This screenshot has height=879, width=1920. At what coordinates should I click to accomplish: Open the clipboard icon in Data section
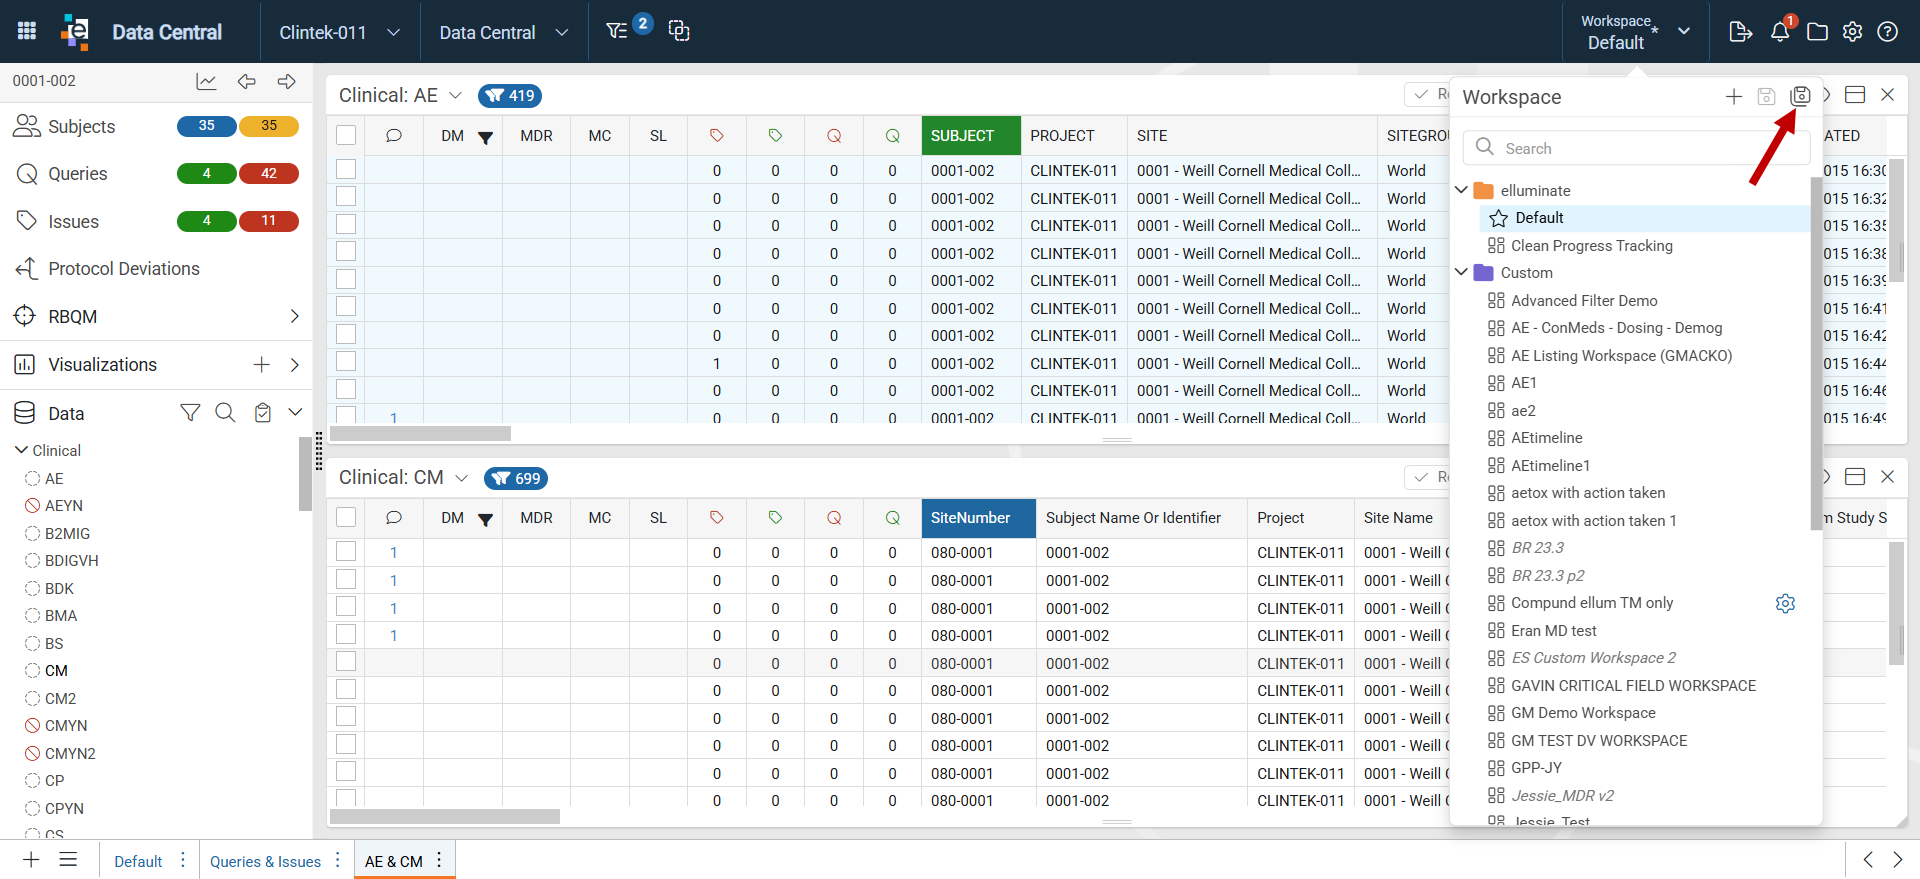click(x=262, y=413)
